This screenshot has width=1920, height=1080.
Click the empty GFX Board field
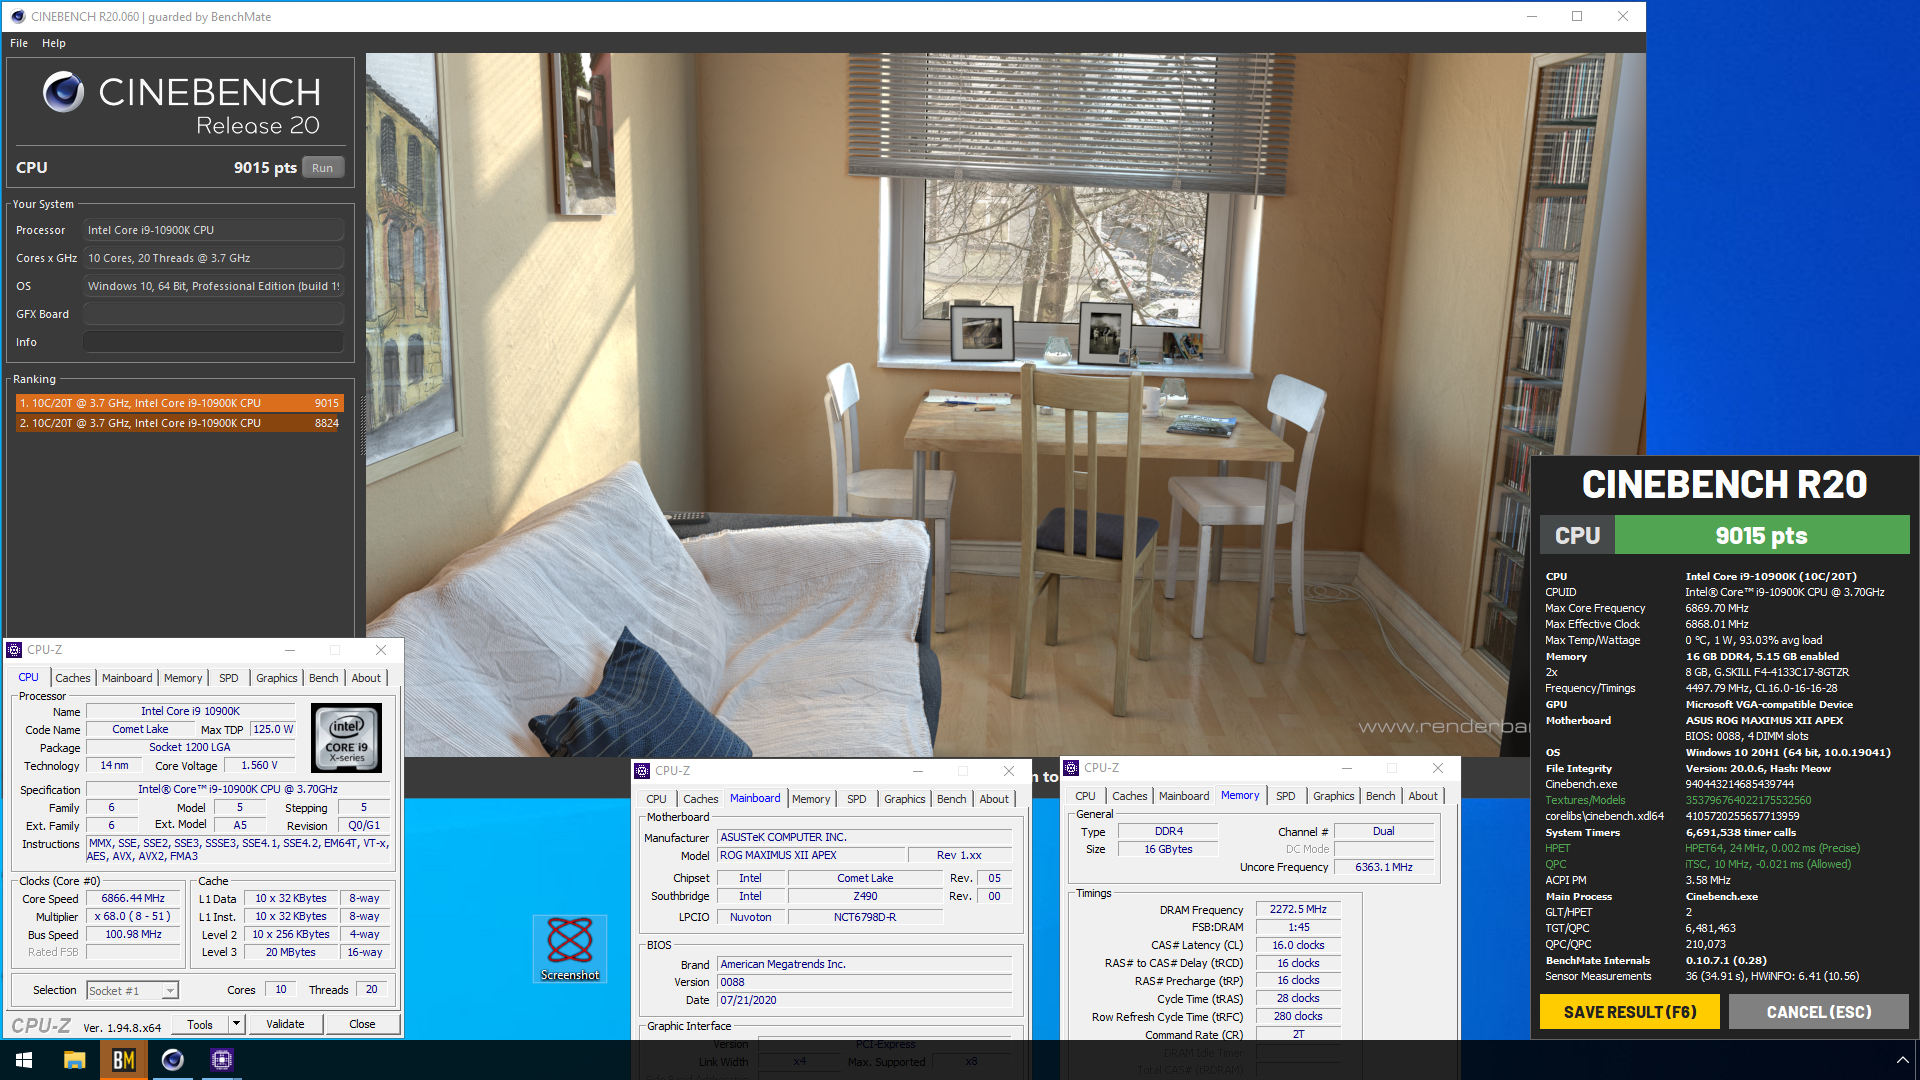[x=213, y=314]
